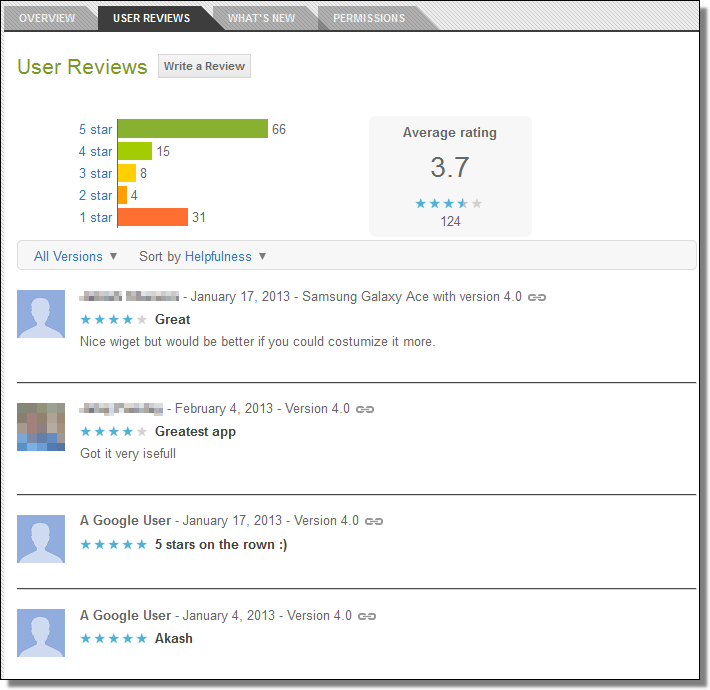The width and height of the screenshot is (710, 690).
Task: Click the 'Average rating' label
Action: click(450, 133)
